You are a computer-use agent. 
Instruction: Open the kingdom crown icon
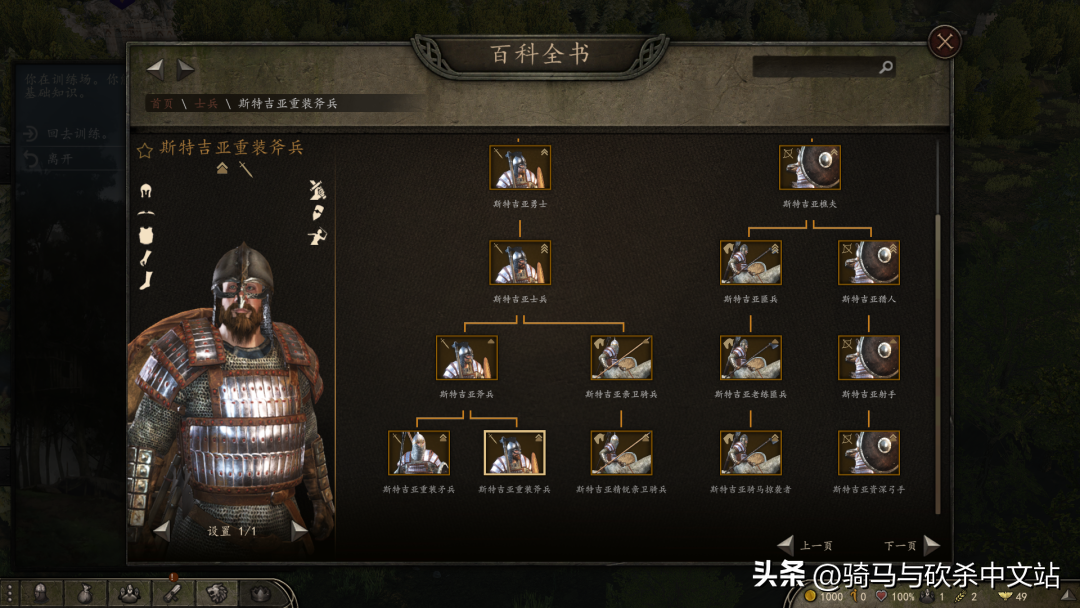[260, 593]
